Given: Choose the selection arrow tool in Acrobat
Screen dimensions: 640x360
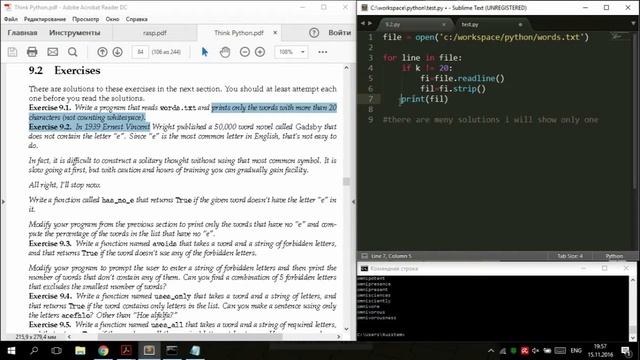Looking at the screenshot, I should (204, 52).
